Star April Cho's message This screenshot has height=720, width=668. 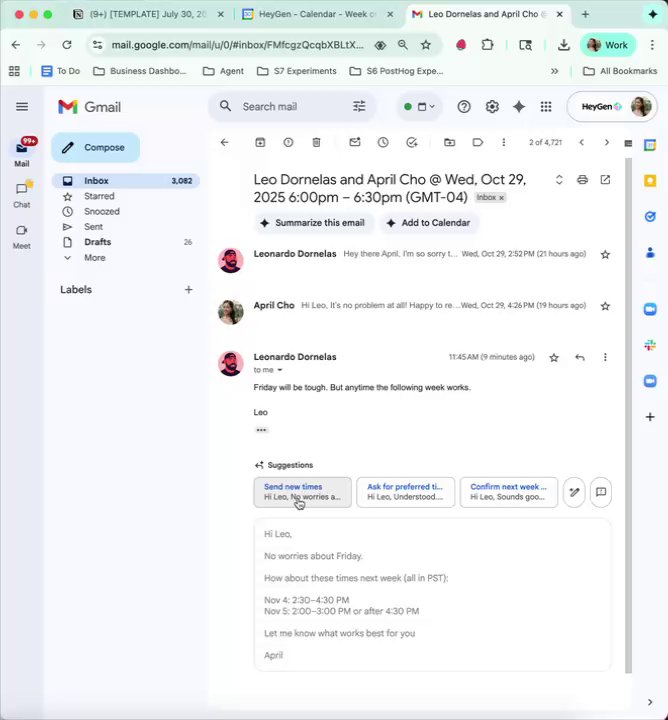(x=605, y=306)
